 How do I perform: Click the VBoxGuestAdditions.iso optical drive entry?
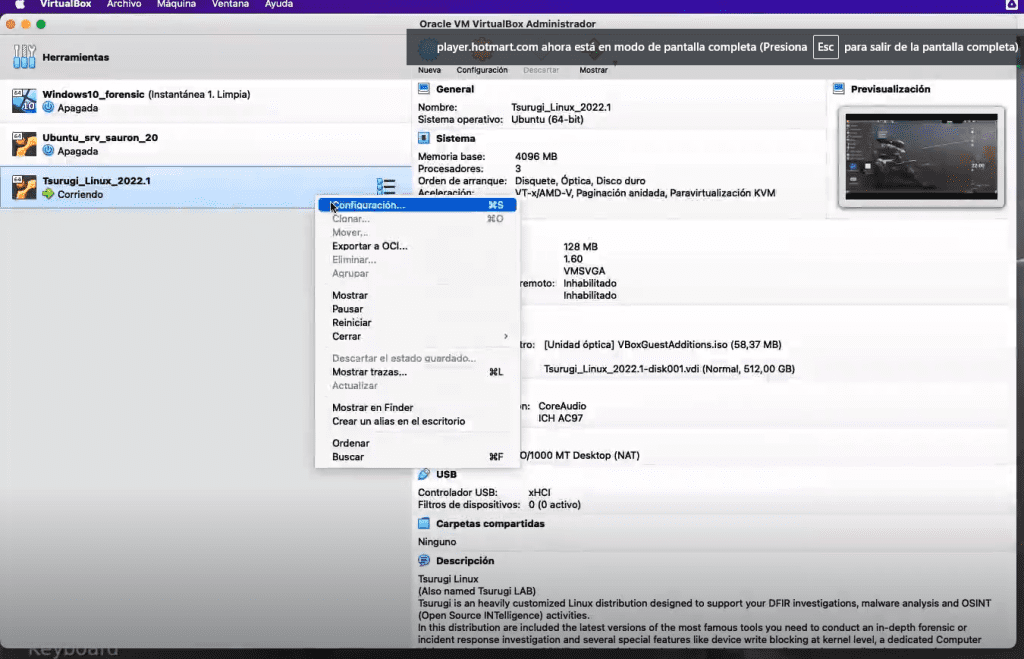pos(662,344)
